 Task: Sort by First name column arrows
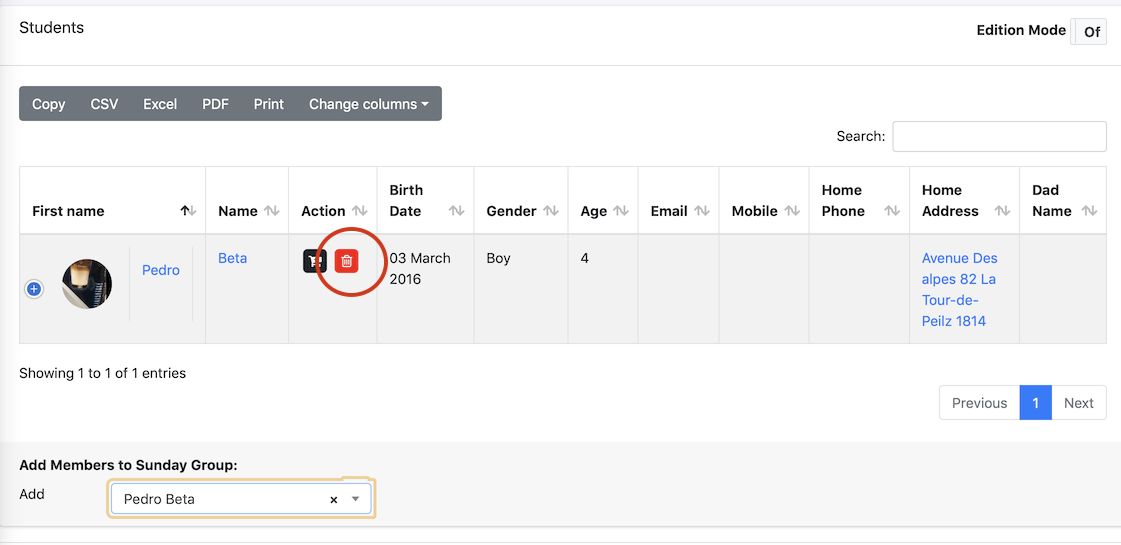point(188,211)
